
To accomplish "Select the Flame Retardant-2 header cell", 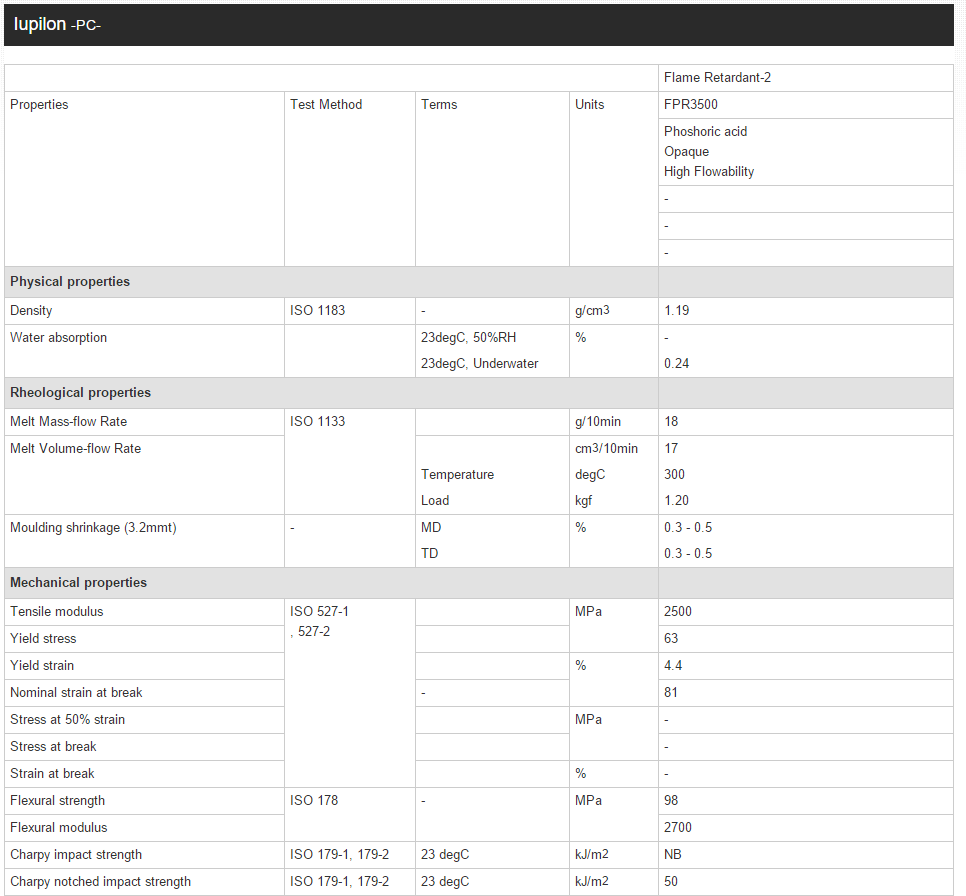I will [806, 78].
